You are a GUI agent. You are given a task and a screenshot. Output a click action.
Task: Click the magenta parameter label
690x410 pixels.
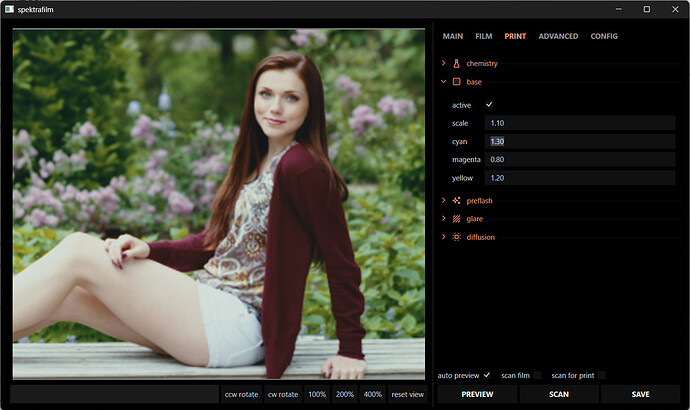[x=466, y=160]
